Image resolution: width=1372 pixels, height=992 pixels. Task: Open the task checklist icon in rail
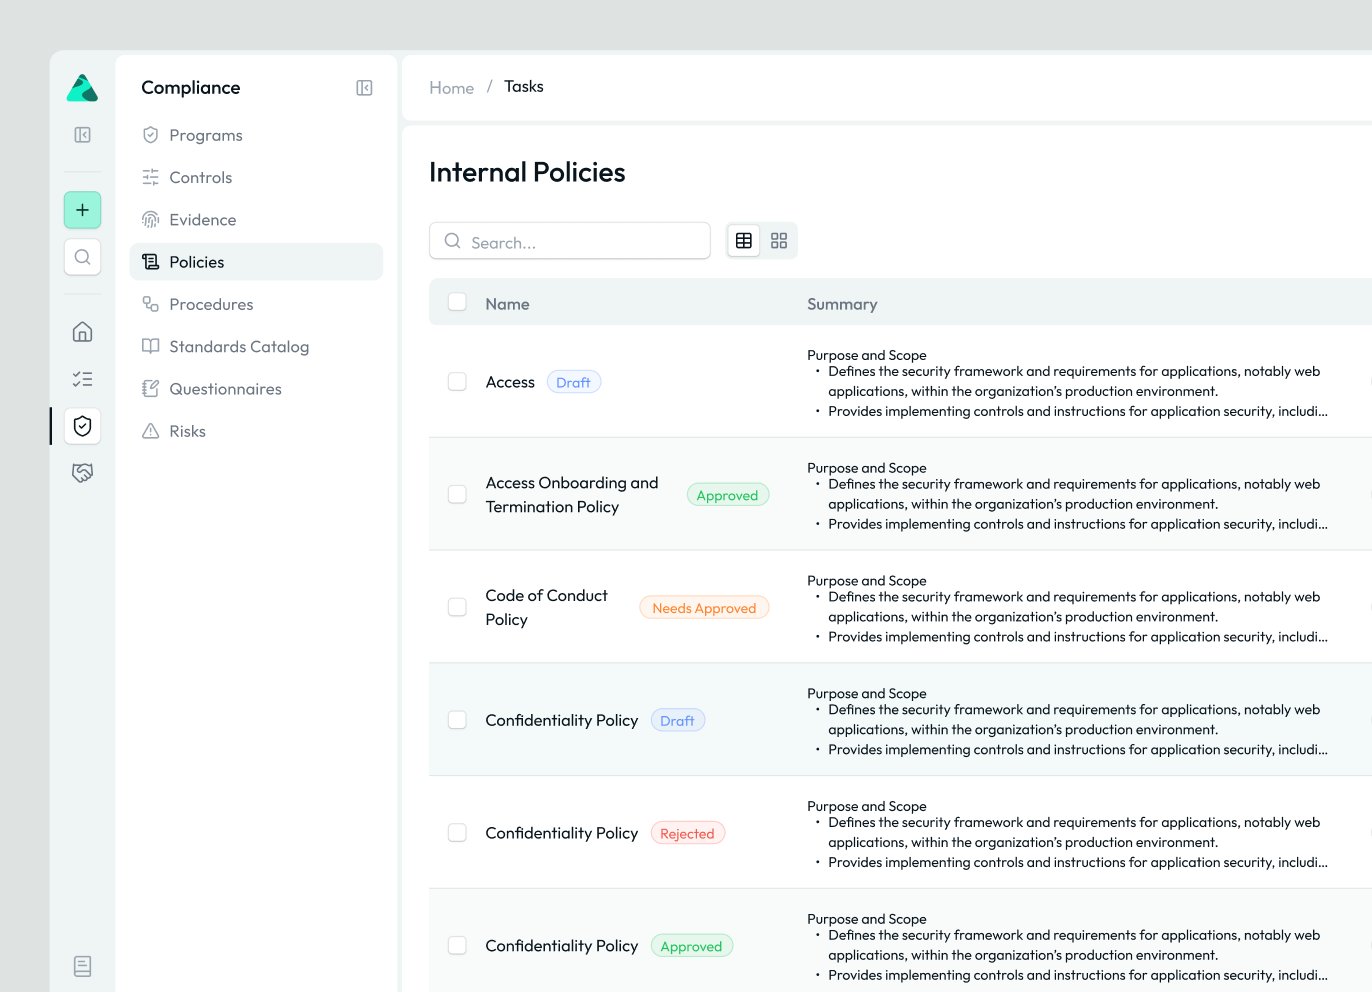click(x=83, y=379)
